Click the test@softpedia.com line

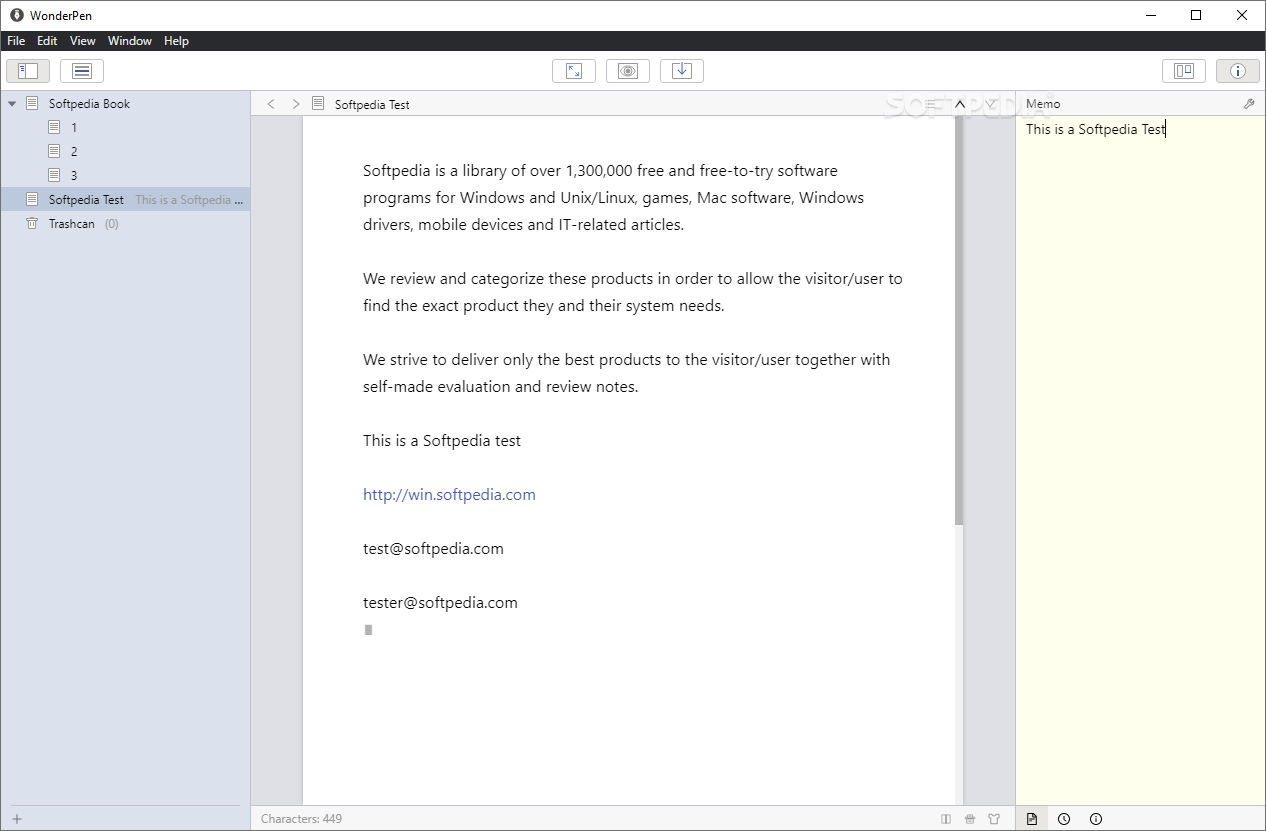coord(433,549)
